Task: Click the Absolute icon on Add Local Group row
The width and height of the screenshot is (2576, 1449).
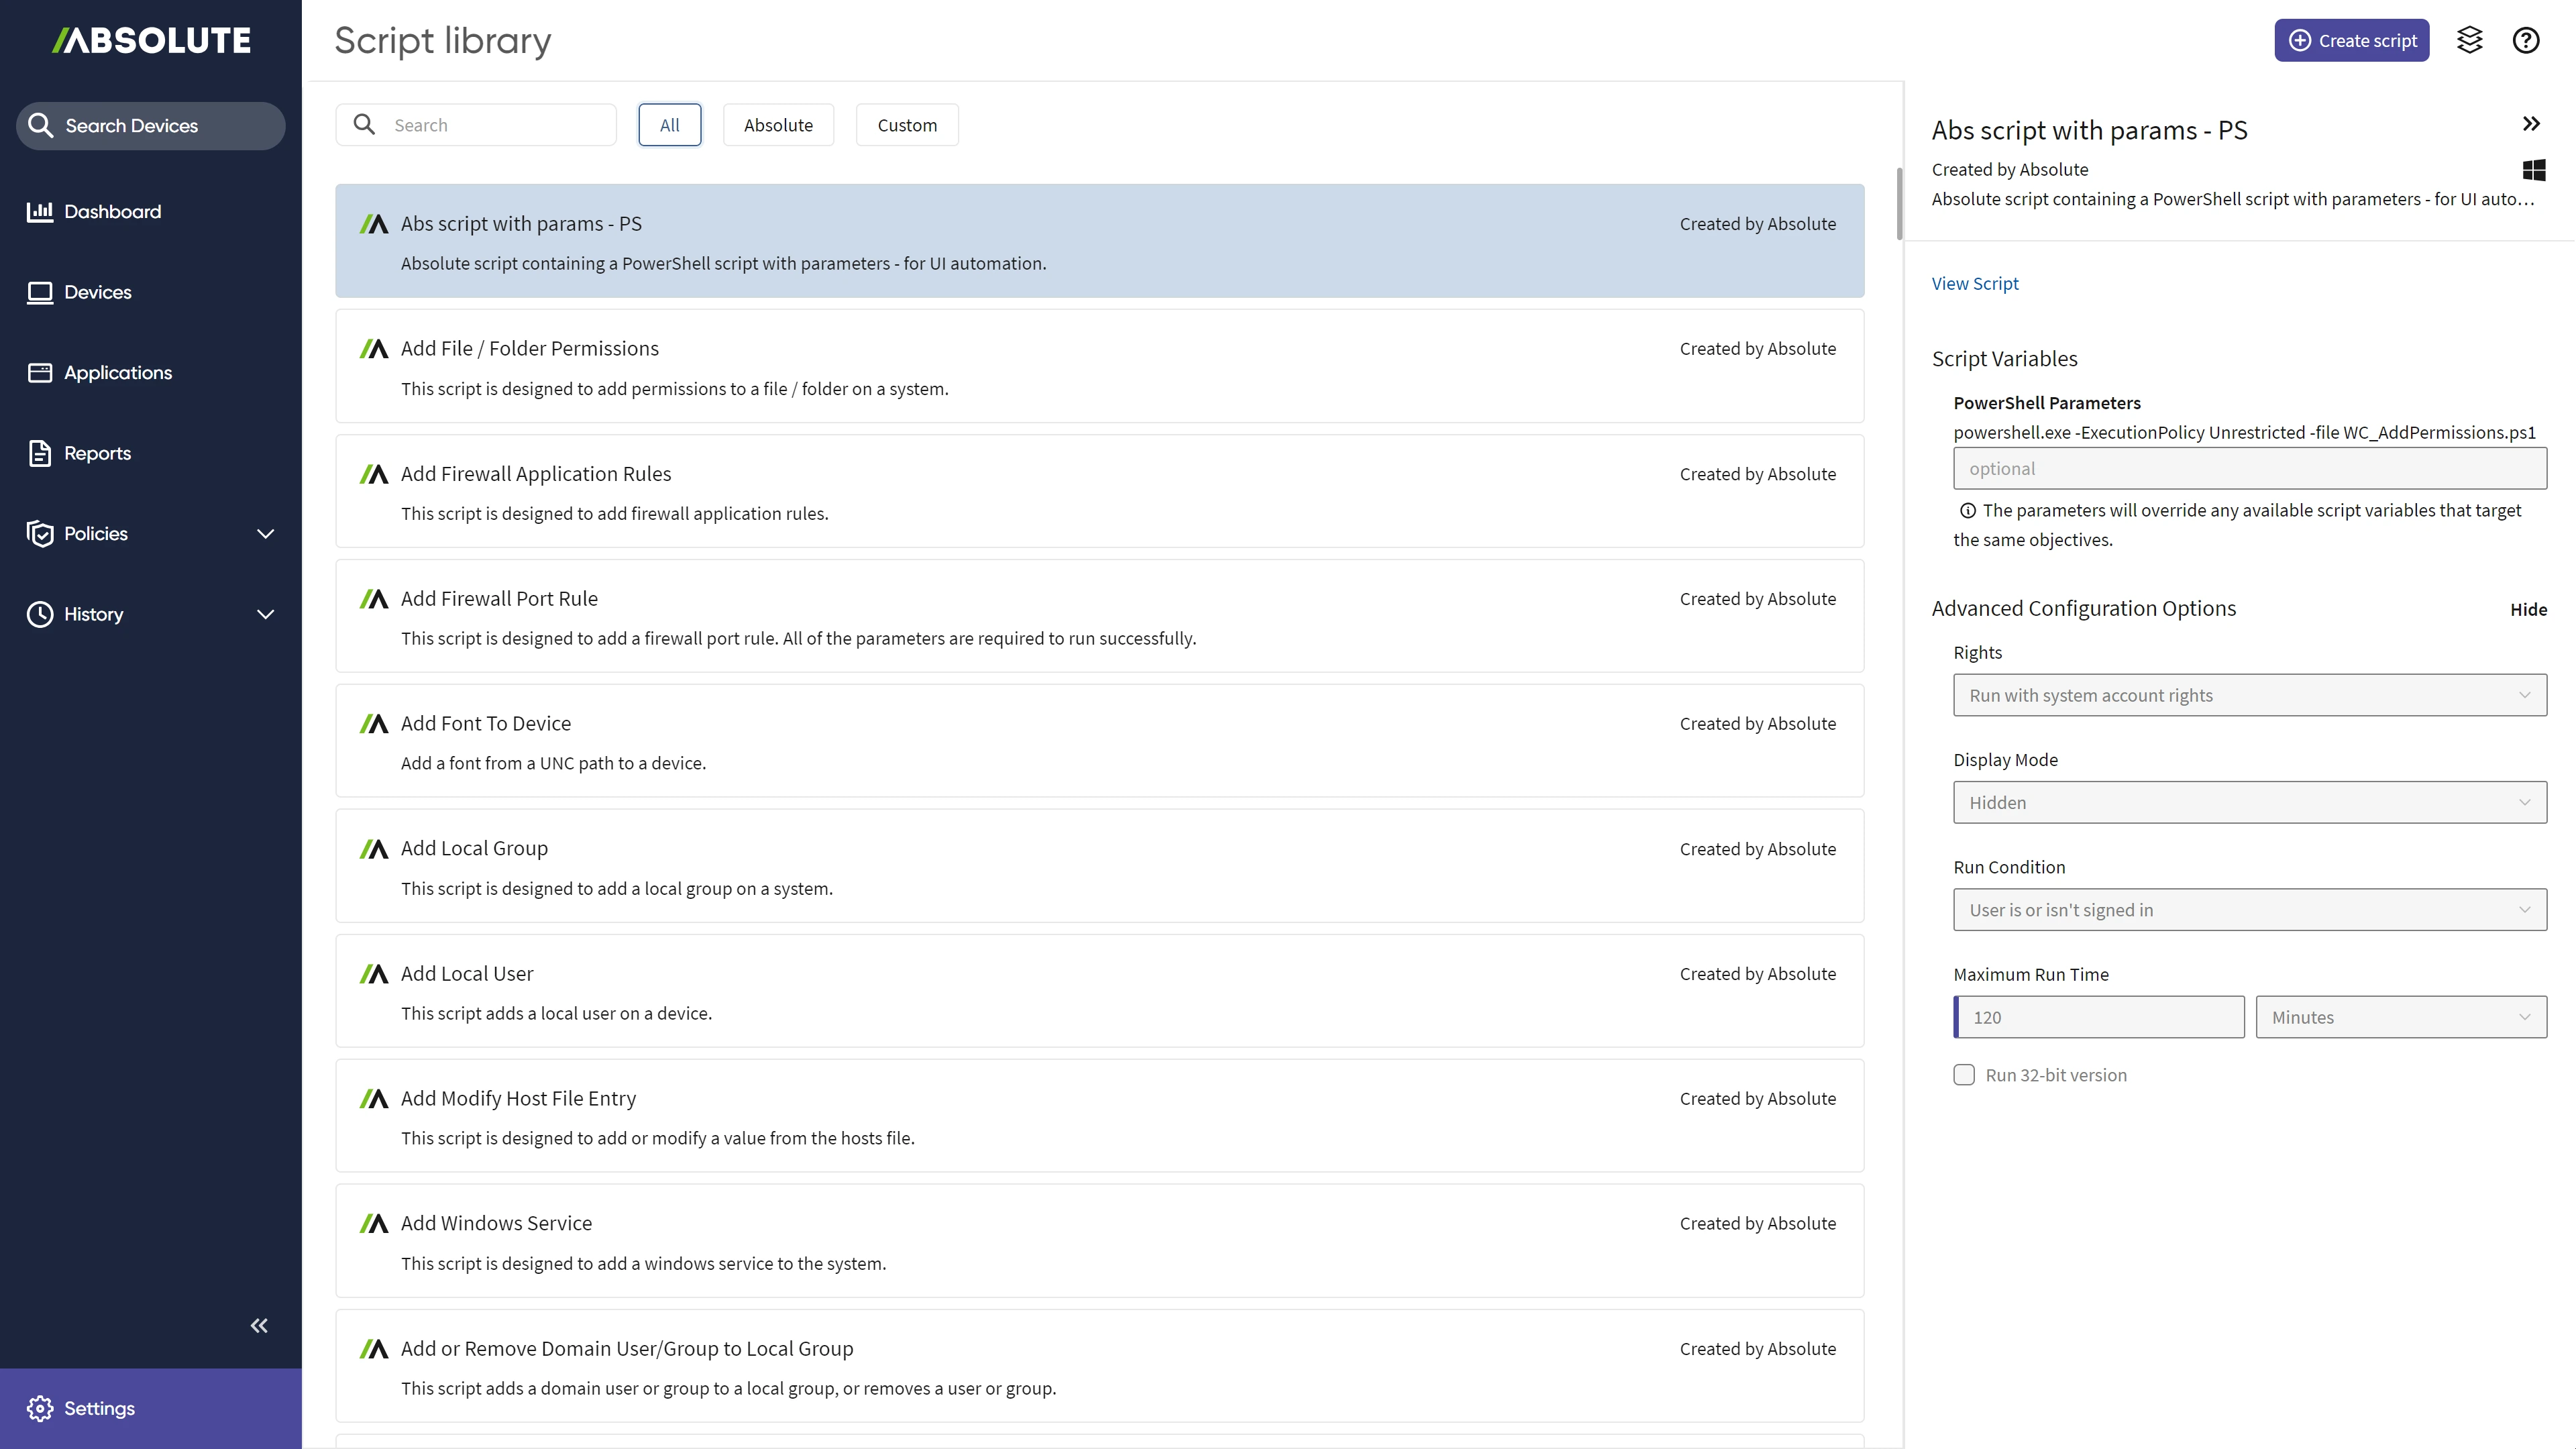Action: [374, 849]
